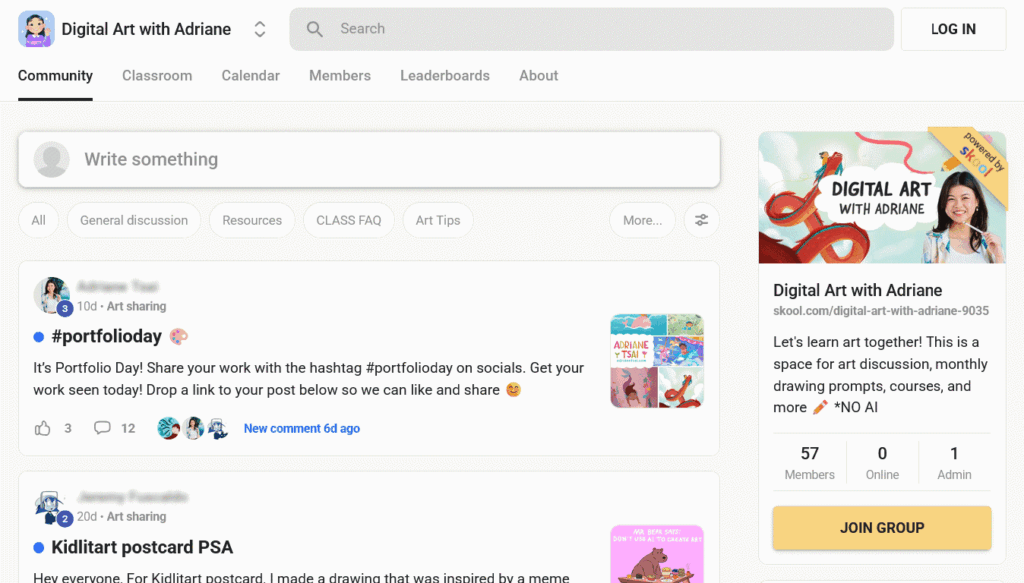Expand the group switcher chevrons

tap(260, 29)
